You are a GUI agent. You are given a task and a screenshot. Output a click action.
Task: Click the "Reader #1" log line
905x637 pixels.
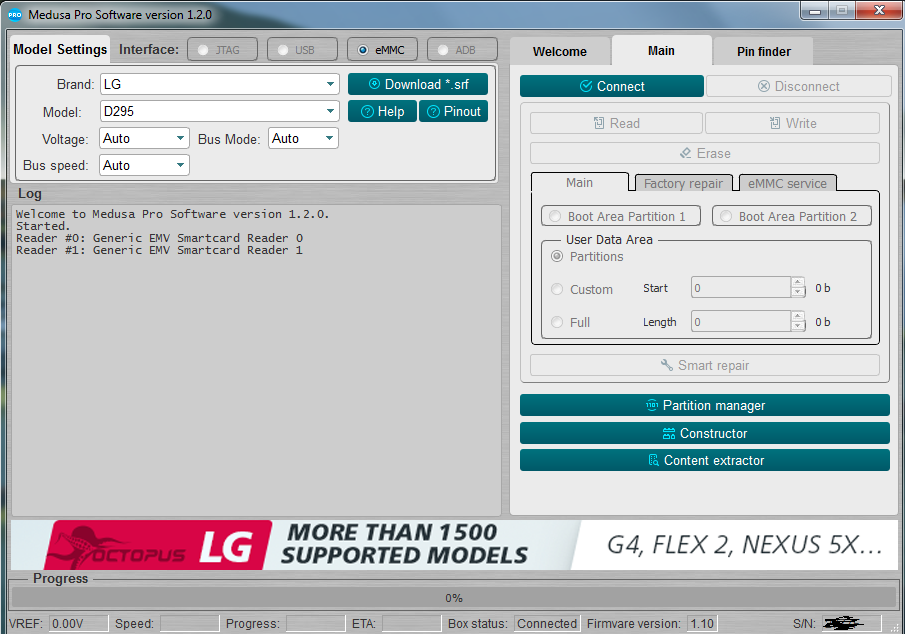click(x=159, y=250)
